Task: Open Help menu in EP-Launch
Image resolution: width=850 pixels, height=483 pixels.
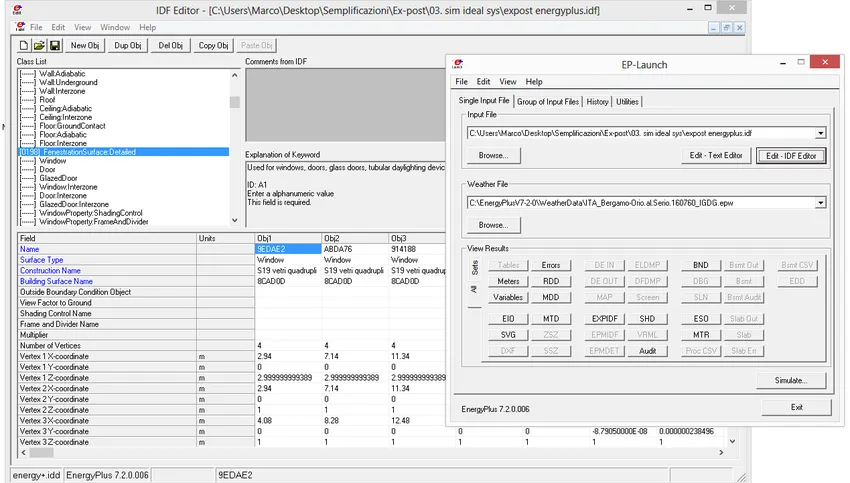Action: 533,82
